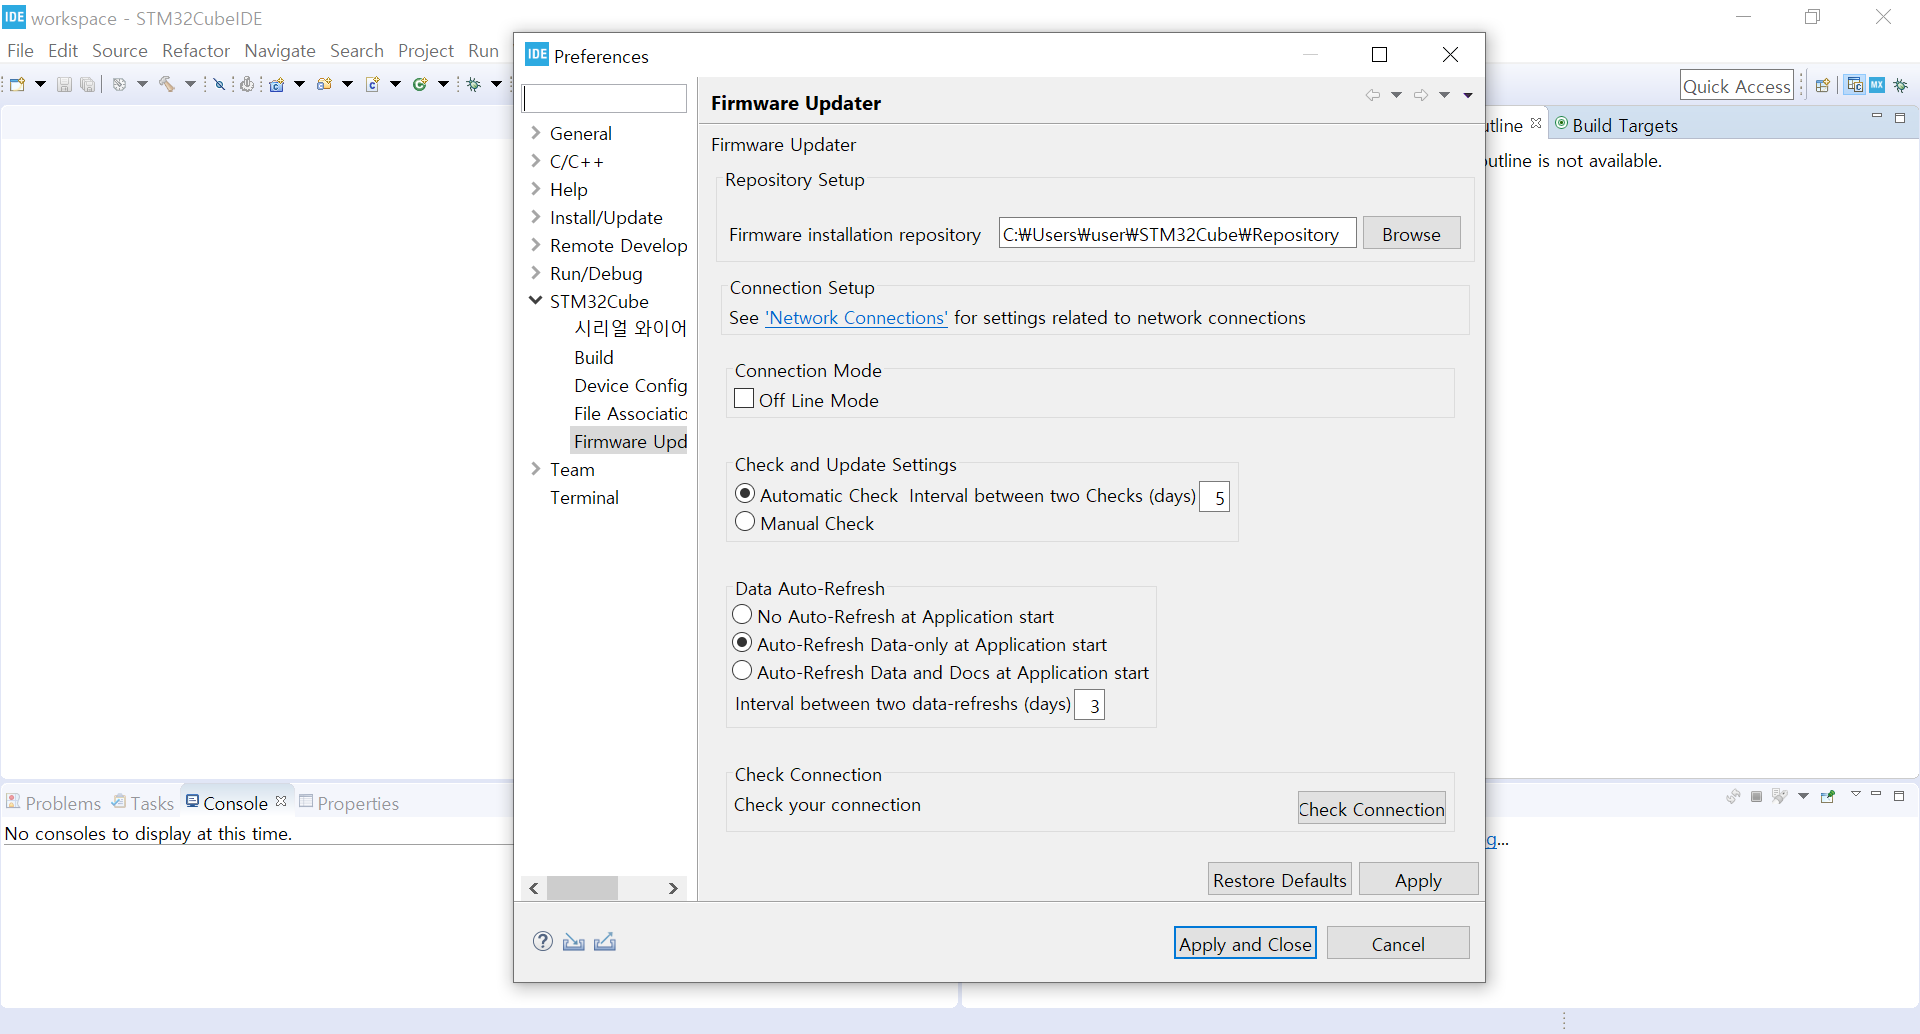Viewport: 1920px width, 1034px height.
Task: Select No Auto-Refresh at Application start
Action: click(742, 615)
